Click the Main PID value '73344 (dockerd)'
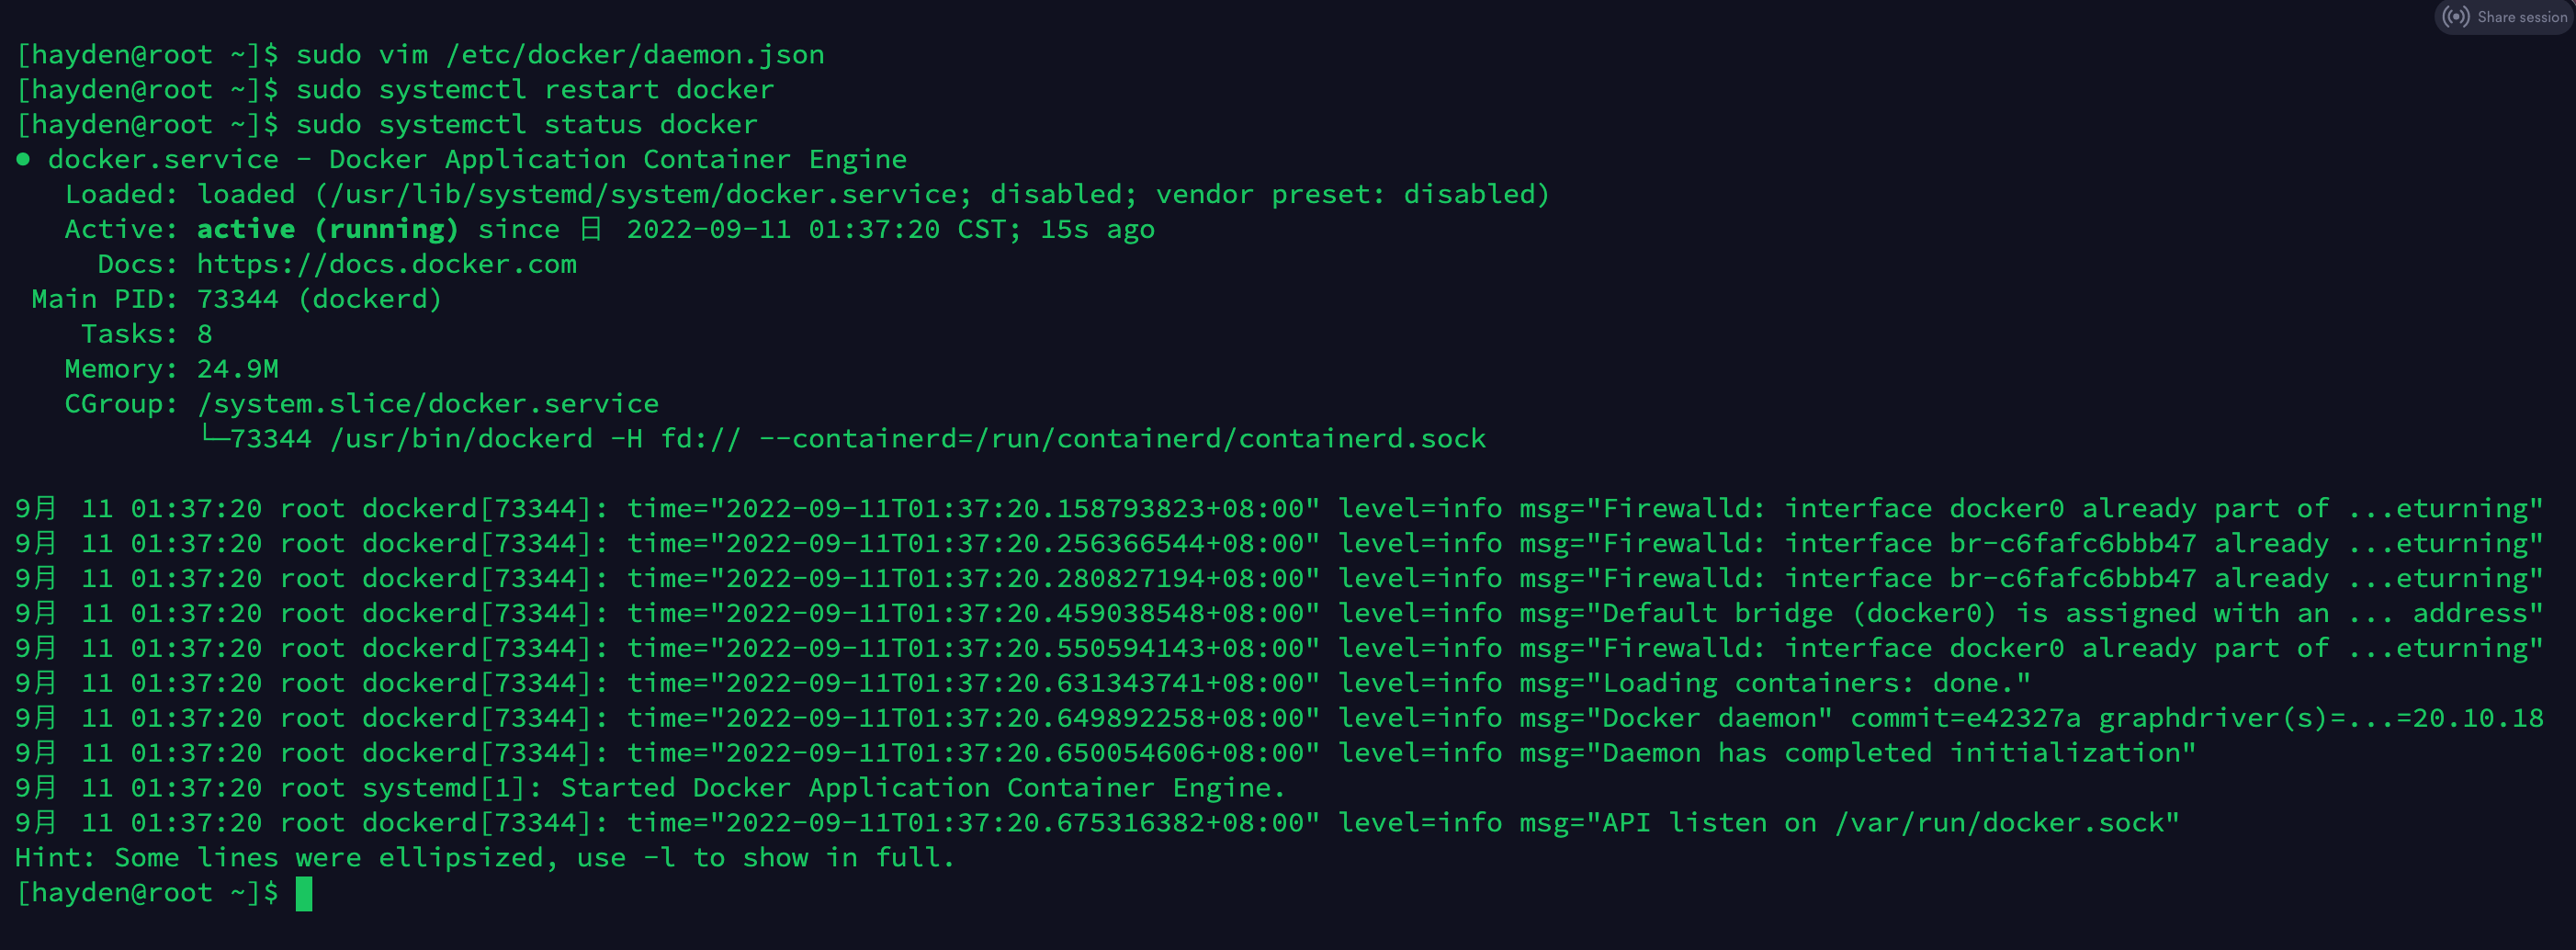The height and width of the screenshot is (950, 2576). pos(319,299)
